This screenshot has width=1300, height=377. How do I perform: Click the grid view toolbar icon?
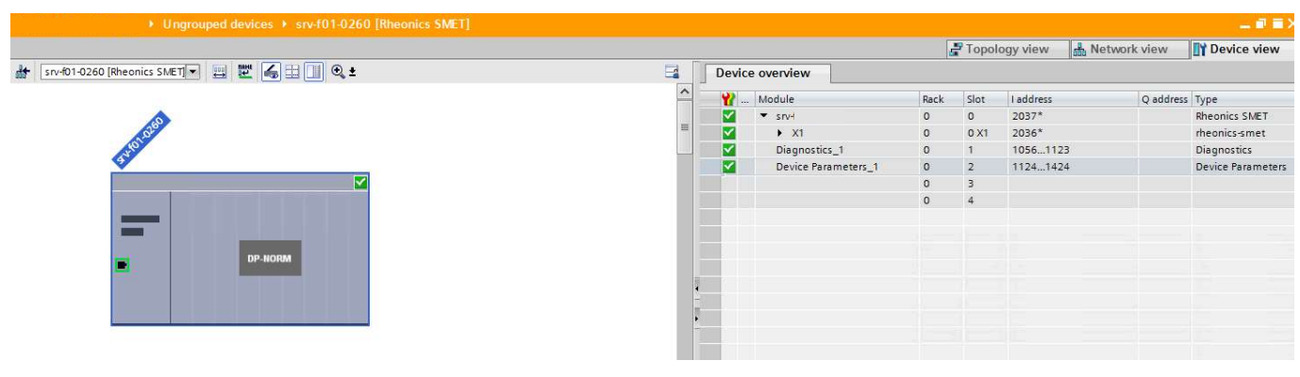pyautogui.click(x=292, y=72)
